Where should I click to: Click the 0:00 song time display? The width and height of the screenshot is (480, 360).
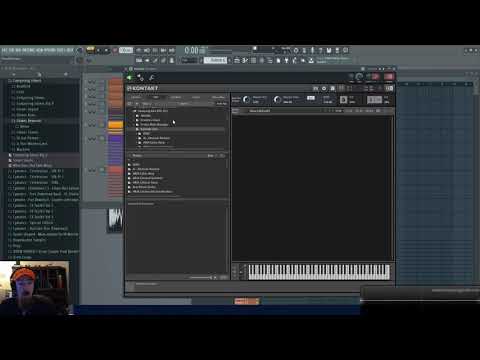coord(192,50)
